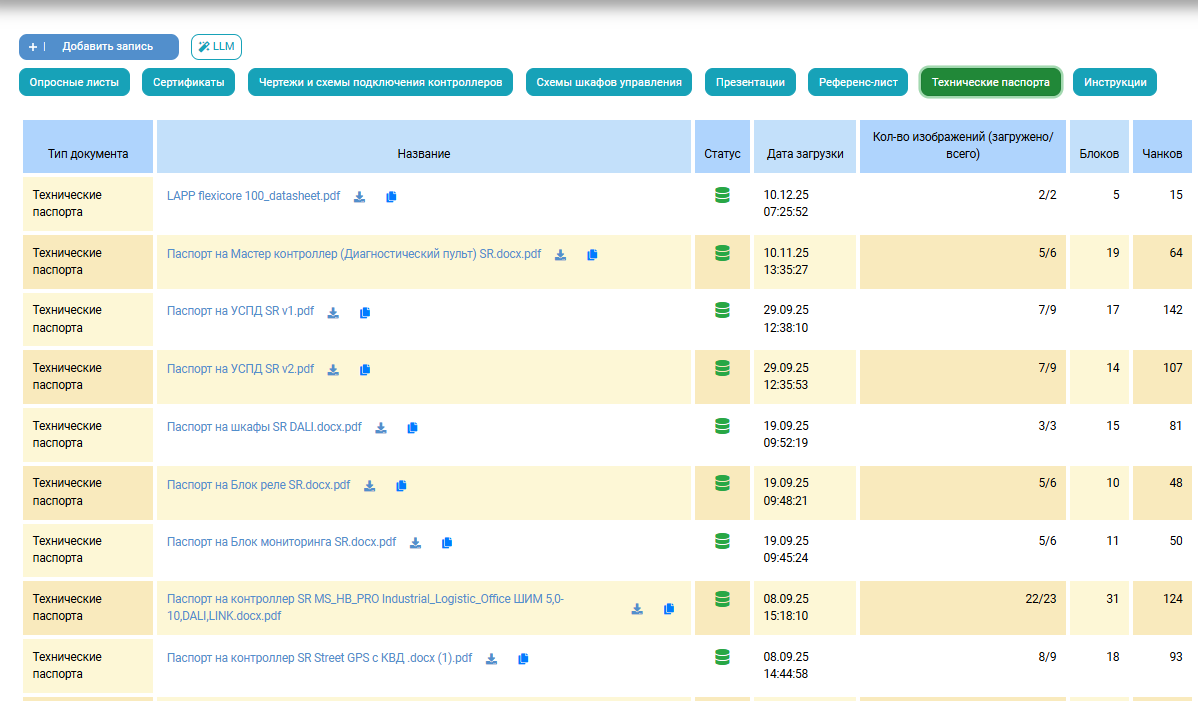Download LAPP flexicore 100_datasheet.pdf file
The width and height of the screenshot is (1198, 701).
tap(360, 197)
